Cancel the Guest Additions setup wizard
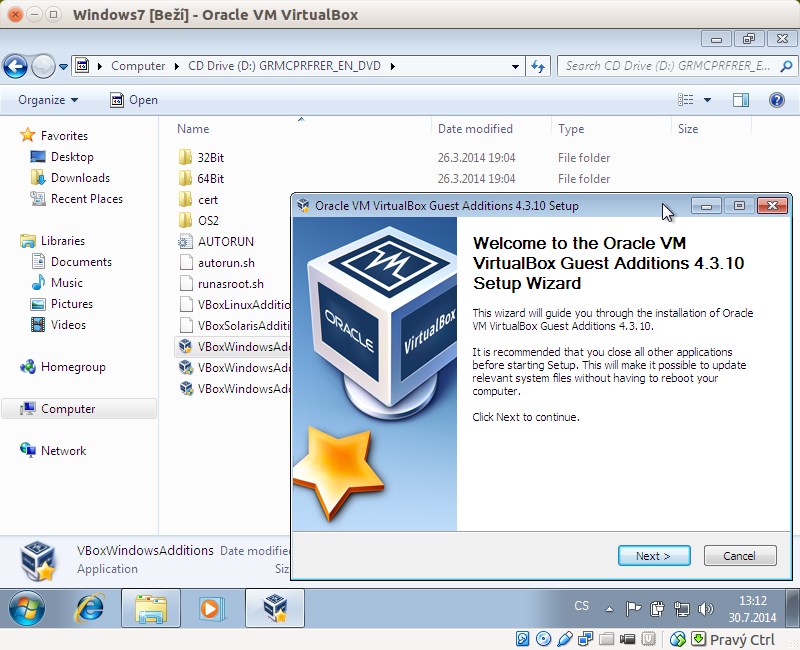The height and width of the screenshot is (650, 800). [740, 555]
